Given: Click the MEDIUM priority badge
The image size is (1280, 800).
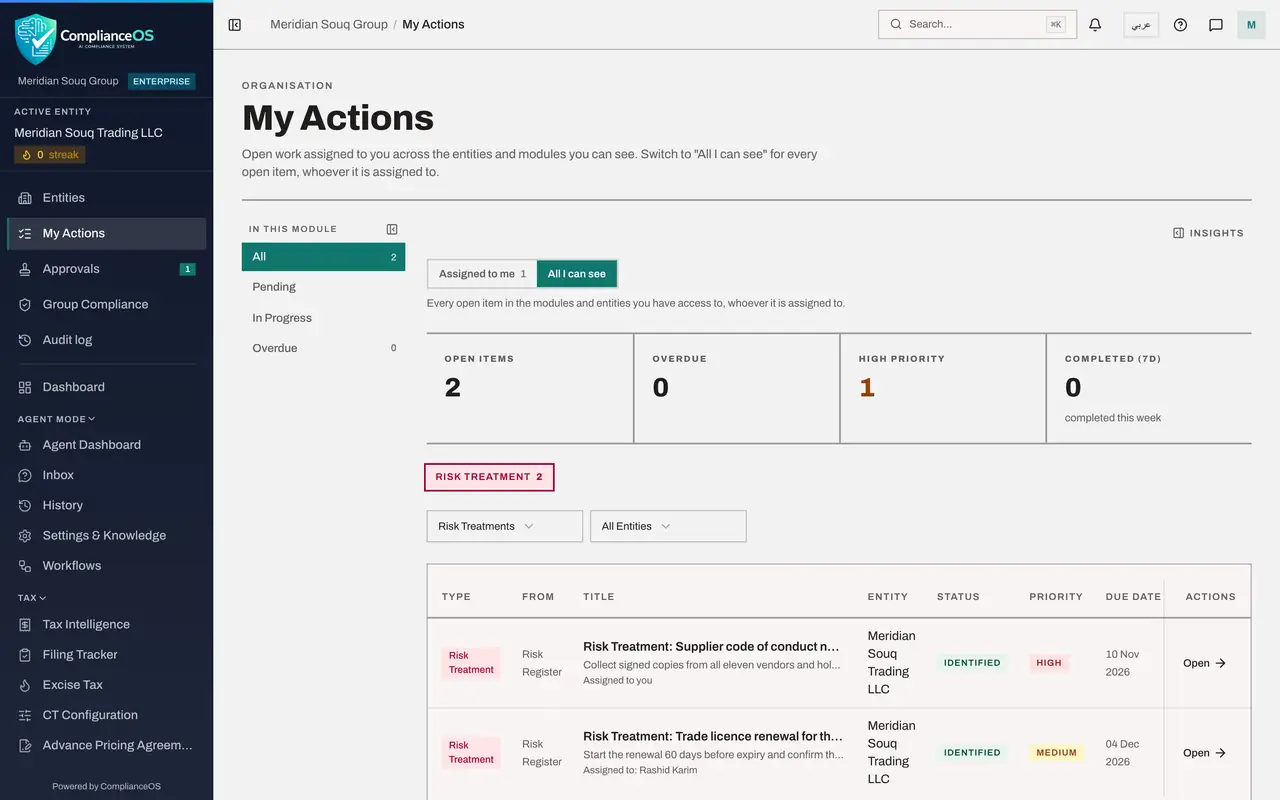Looking at the screenshot, I should [1057, 753].
